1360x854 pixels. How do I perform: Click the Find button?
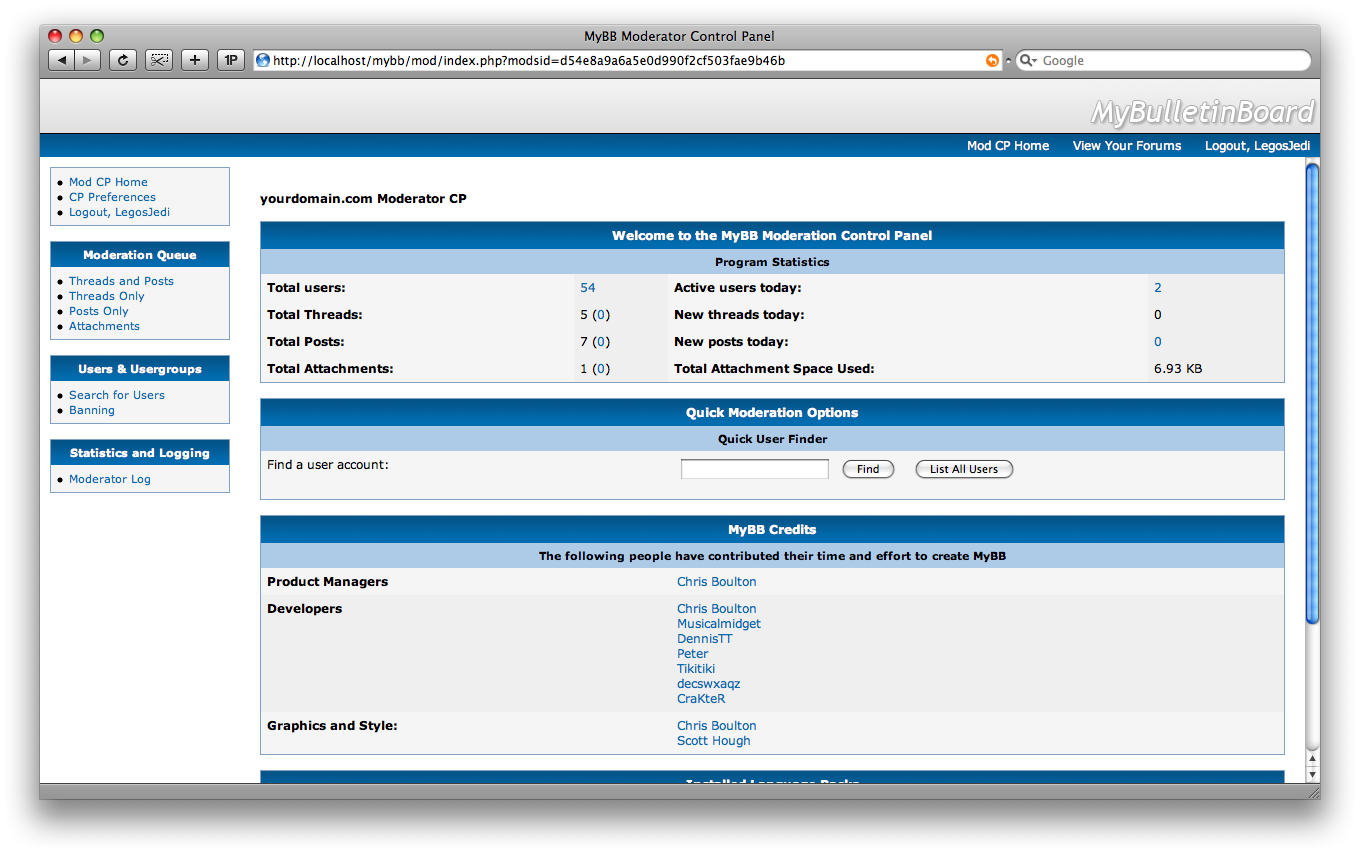868,469
